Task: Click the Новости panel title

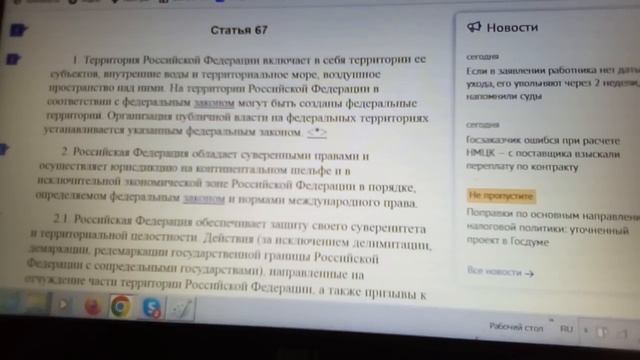Action: point(512,27)
